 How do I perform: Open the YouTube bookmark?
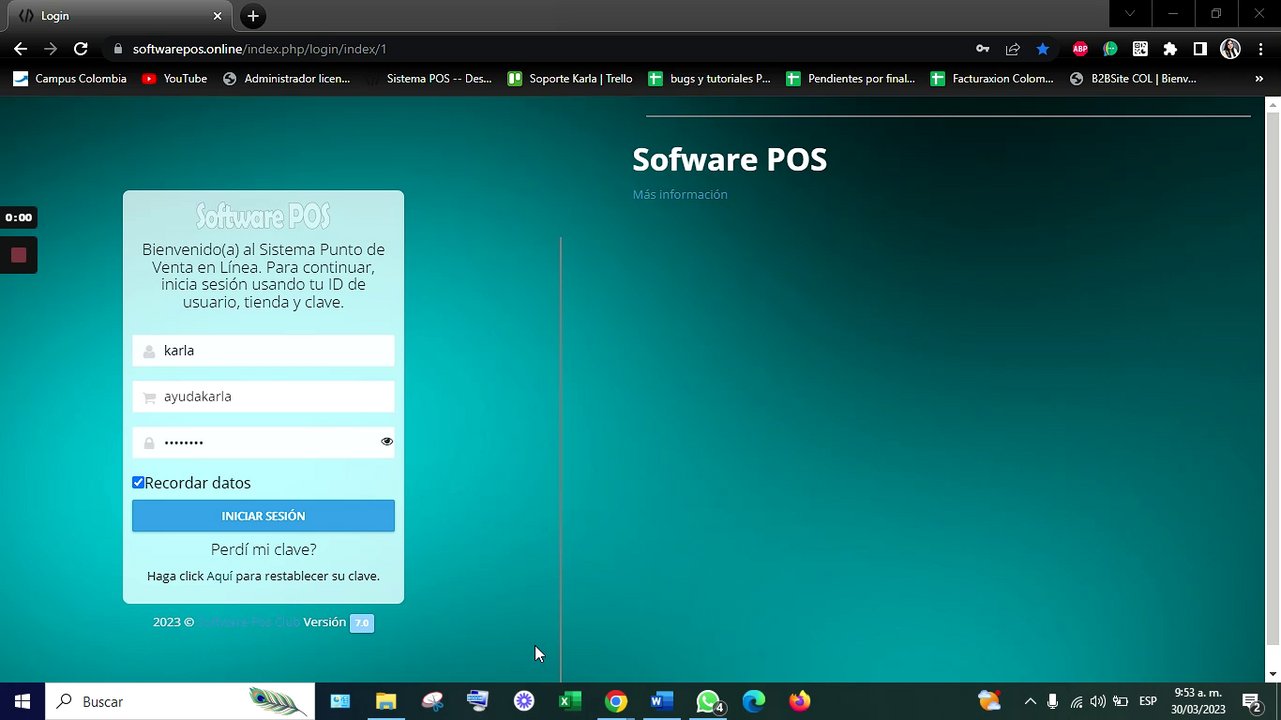pyautogui.click(x=175, y=78)
